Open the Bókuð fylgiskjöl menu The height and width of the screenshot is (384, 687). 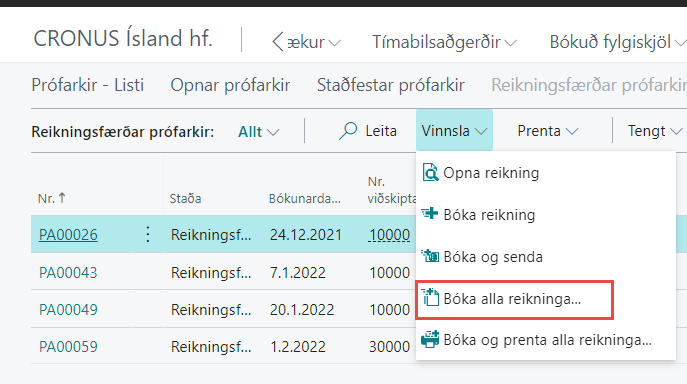[x=617, y=42]
